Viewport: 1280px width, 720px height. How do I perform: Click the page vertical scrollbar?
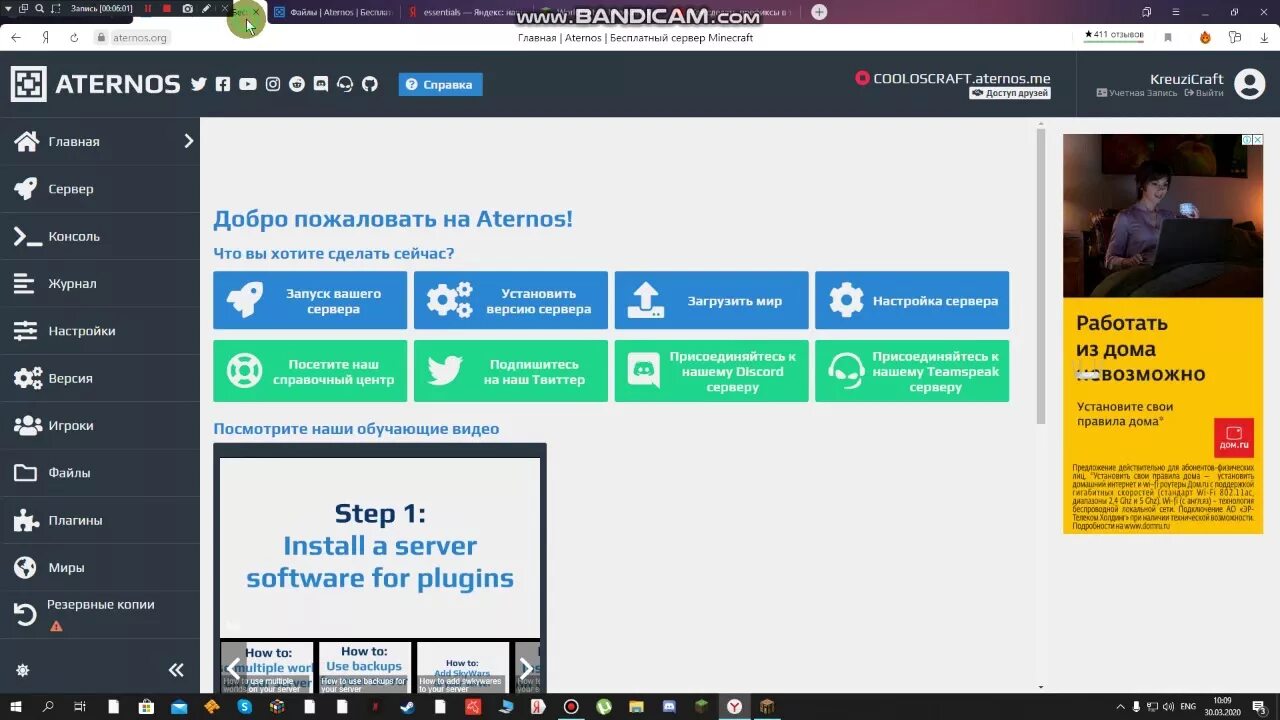(1041, 275)
